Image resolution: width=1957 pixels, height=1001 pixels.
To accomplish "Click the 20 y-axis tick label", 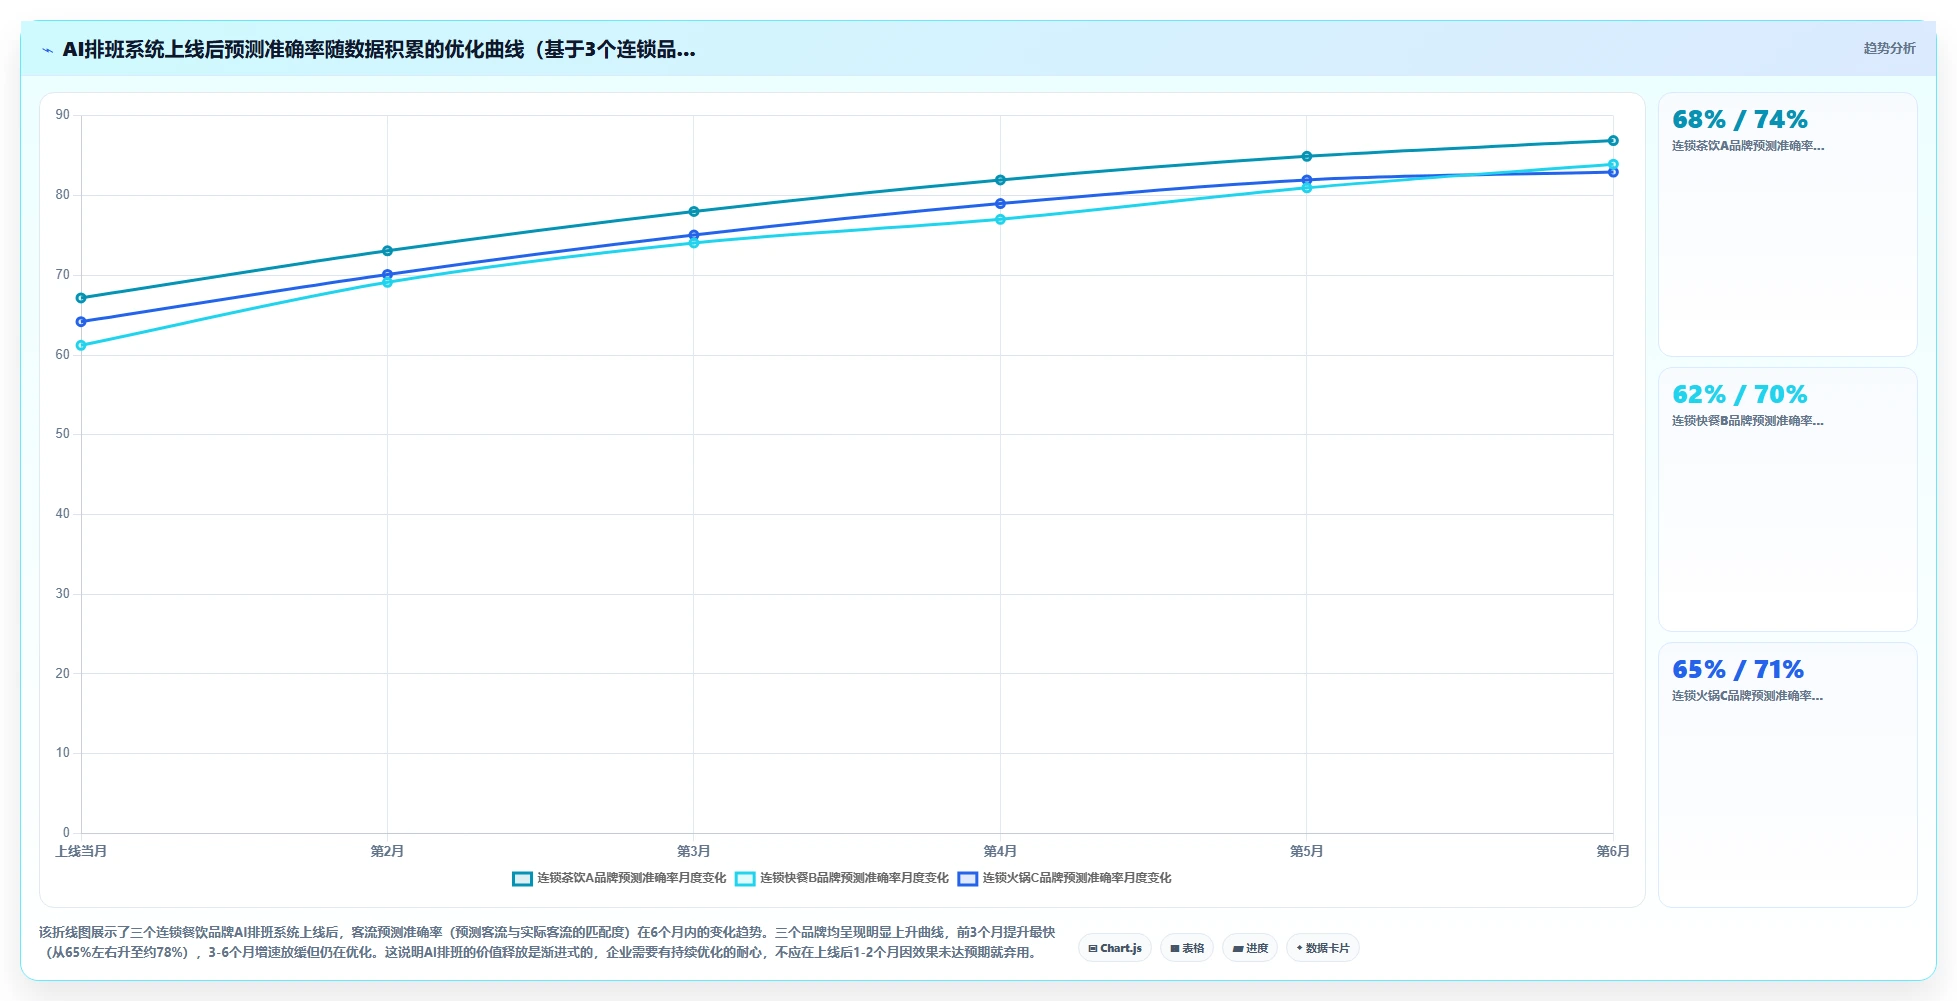I will coord(63,674).
